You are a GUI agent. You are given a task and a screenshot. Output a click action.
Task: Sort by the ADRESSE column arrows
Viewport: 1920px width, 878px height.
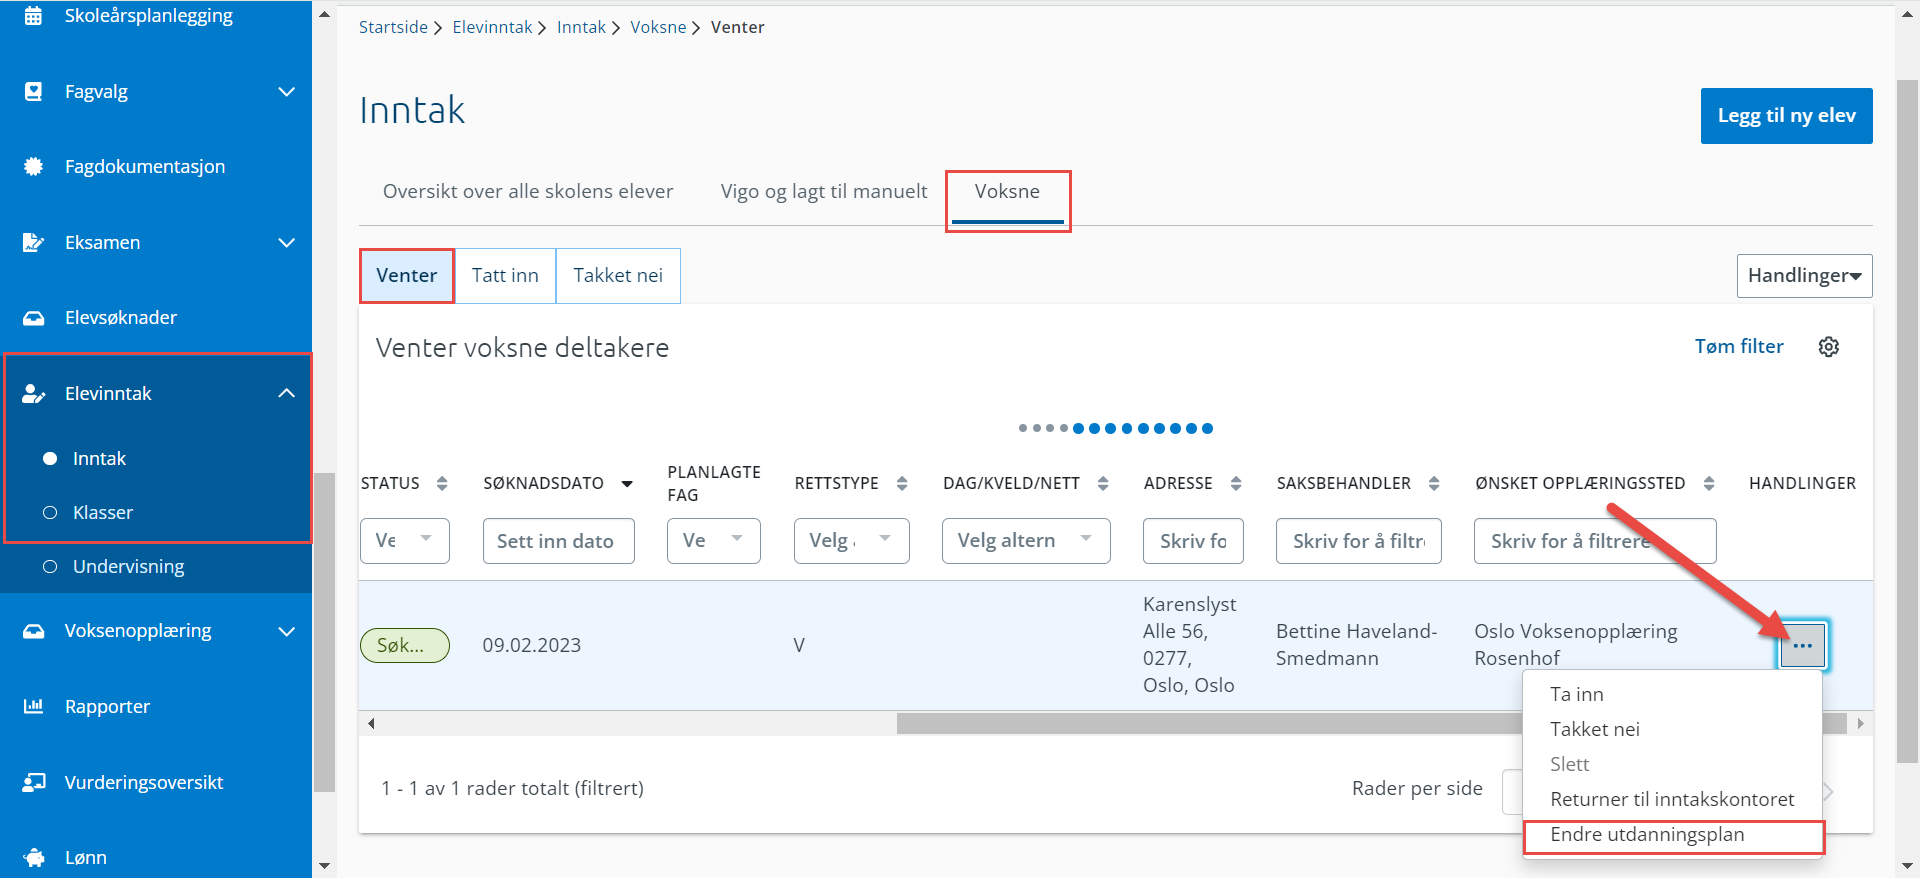[1236, 483]
